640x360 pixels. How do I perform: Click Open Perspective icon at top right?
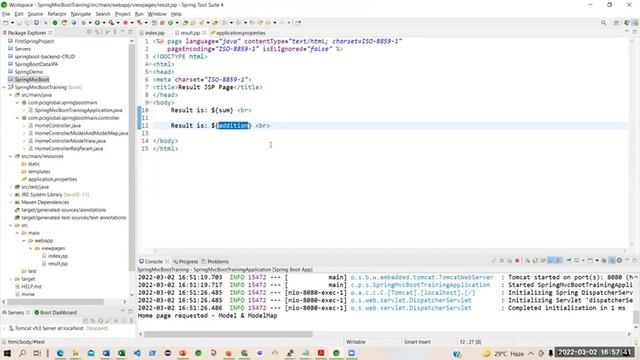pos(616,23)
